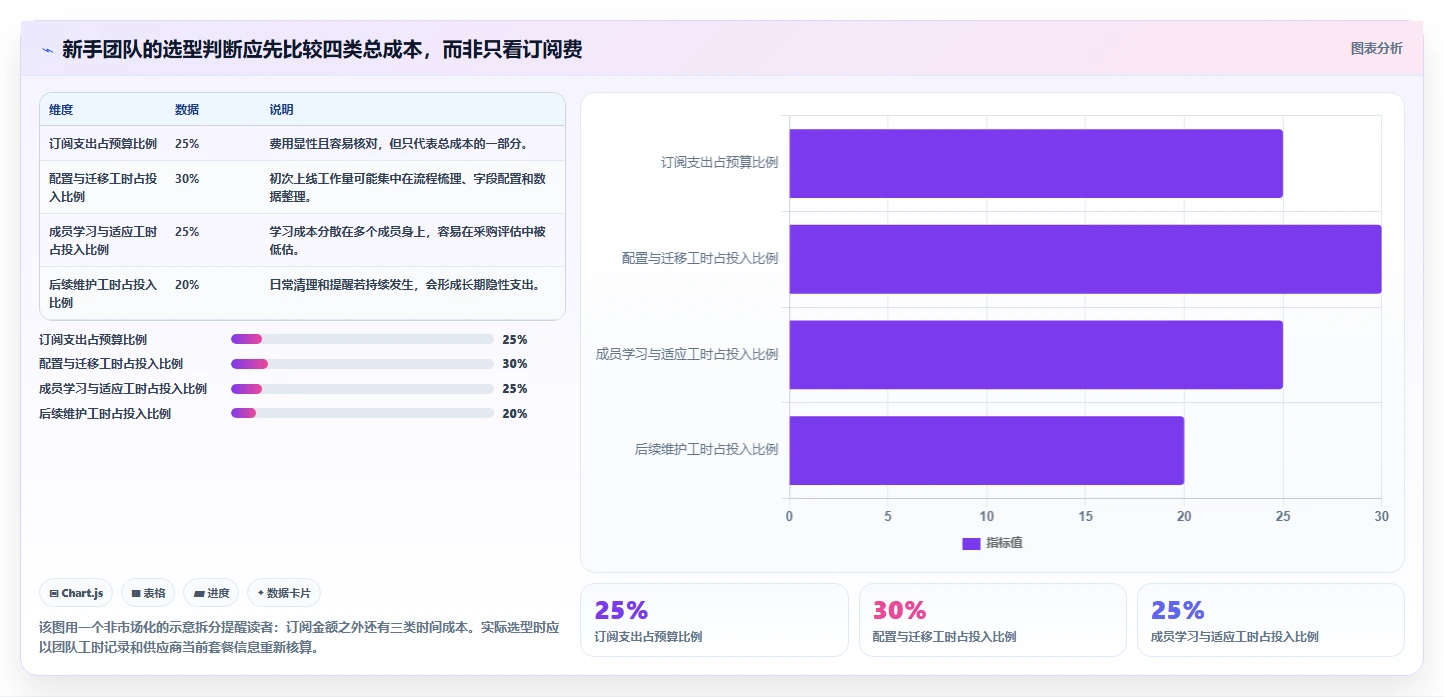Screen dimensions: 1444x697
Task: Click the 订阅支出占预算比例 progress bar
Action: click(x=362, y=339)
